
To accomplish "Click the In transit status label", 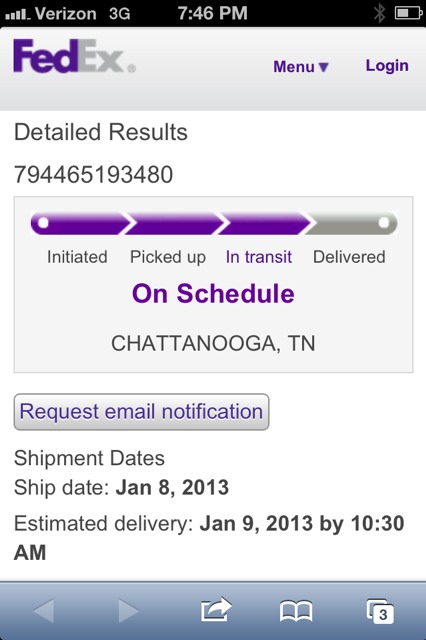I will point(259,257).
